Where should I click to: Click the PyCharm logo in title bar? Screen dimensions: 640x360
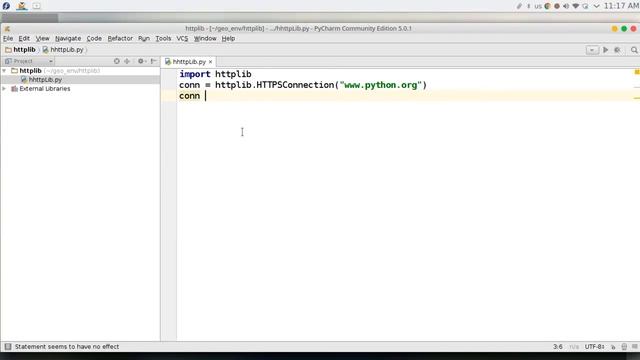pyautogui.click(x=7, y=29)
